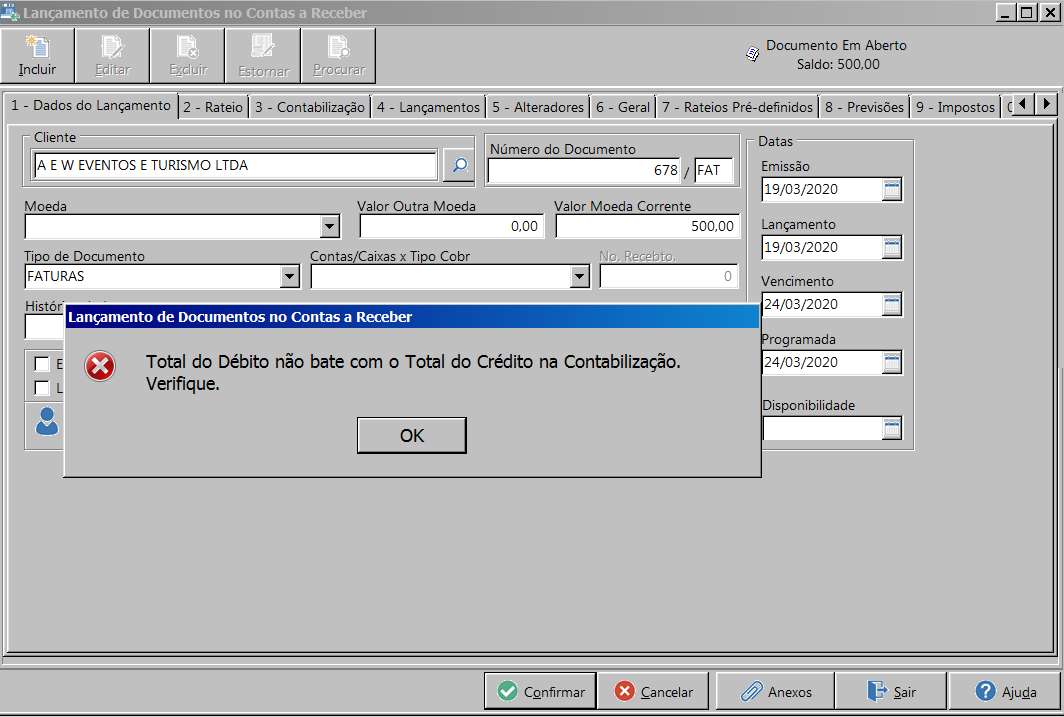Click the Incluir toolbar button
1064x717 pixels.
[37, 56]
